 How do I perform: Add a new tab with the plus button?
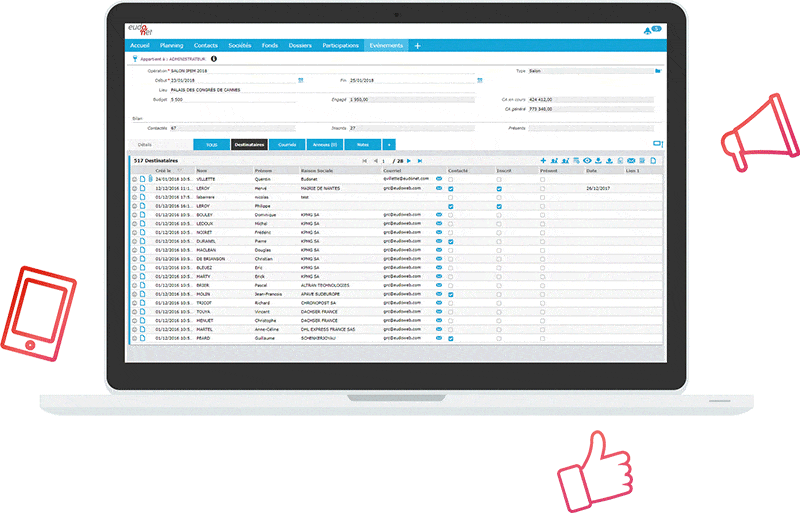coord(417,46)
